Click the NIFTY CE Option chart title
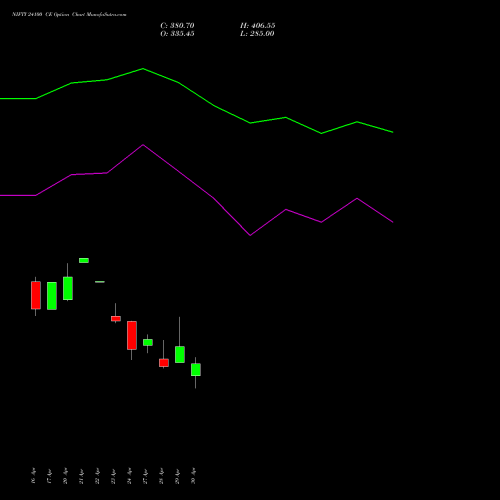This screenshot has height=500, width=500. click(x=69, y=14)
